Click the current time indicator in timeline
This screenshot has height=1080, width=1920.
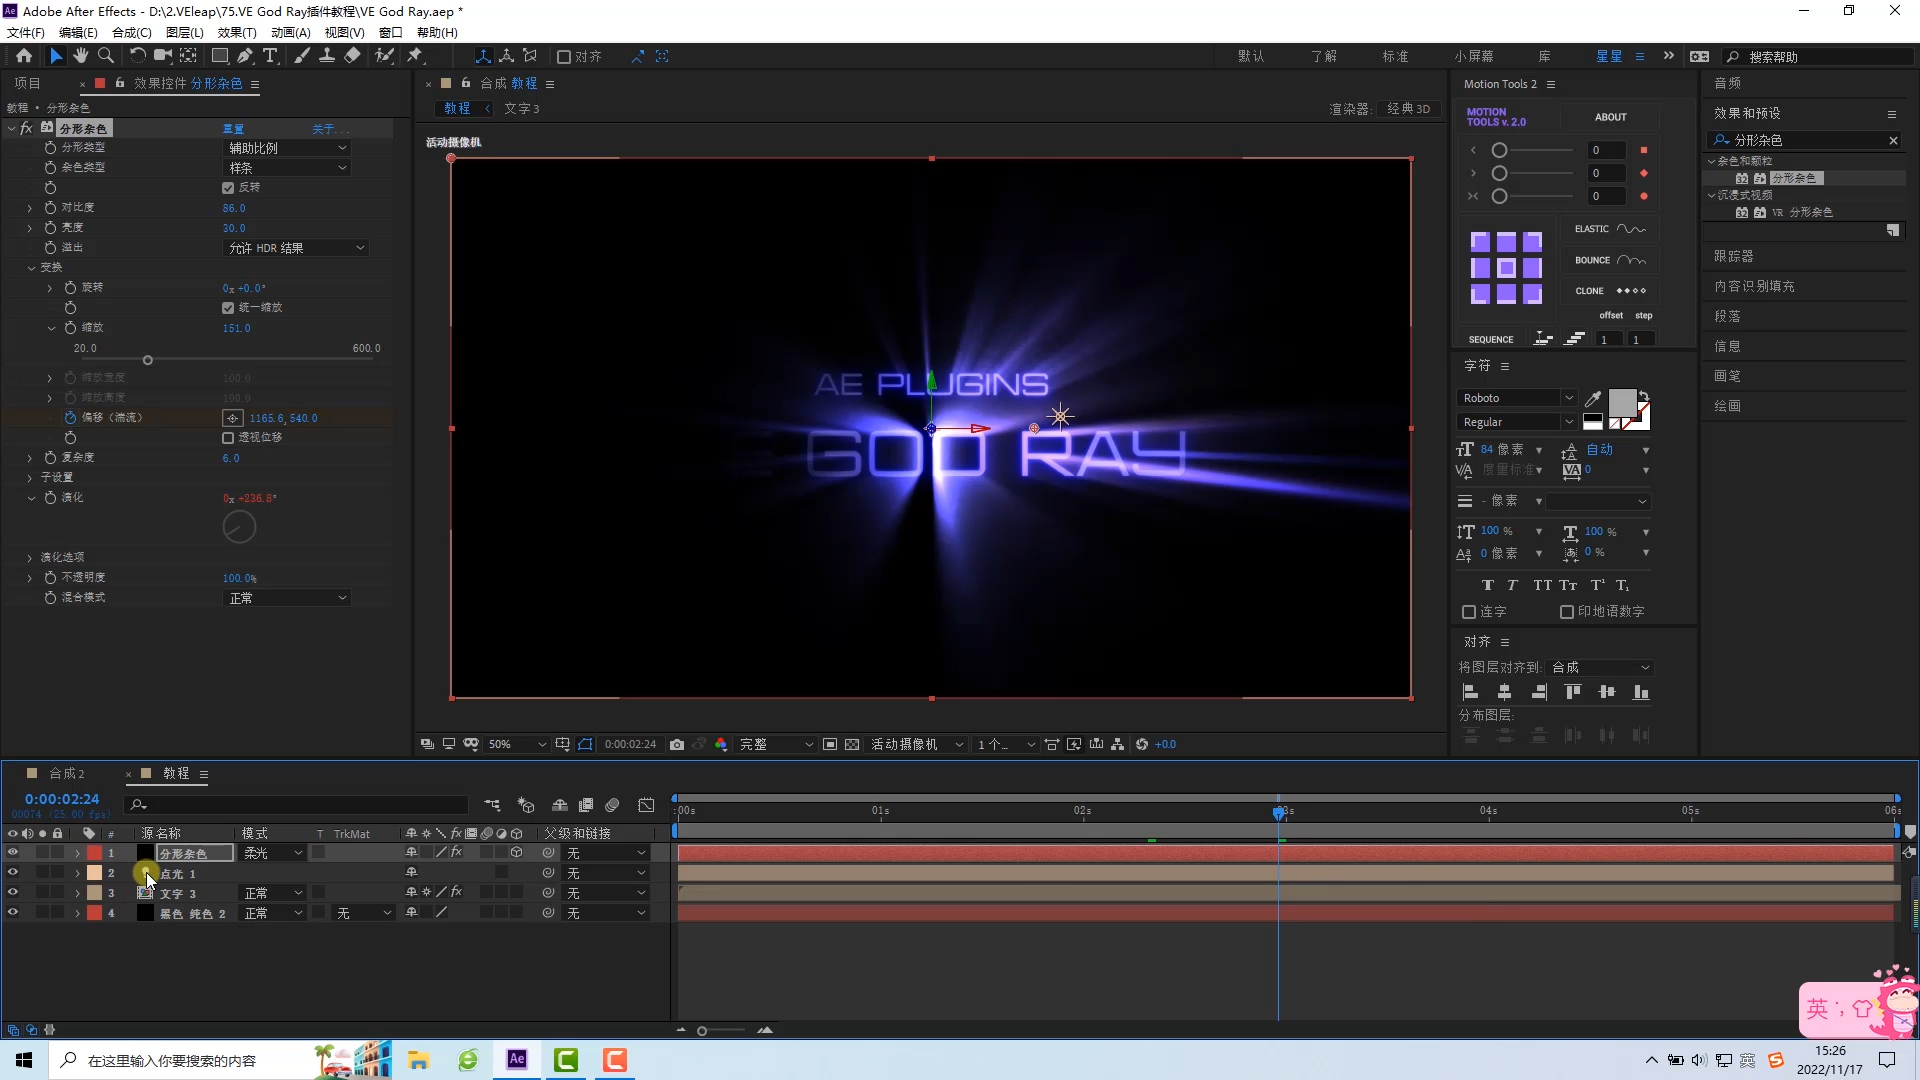1279,812
